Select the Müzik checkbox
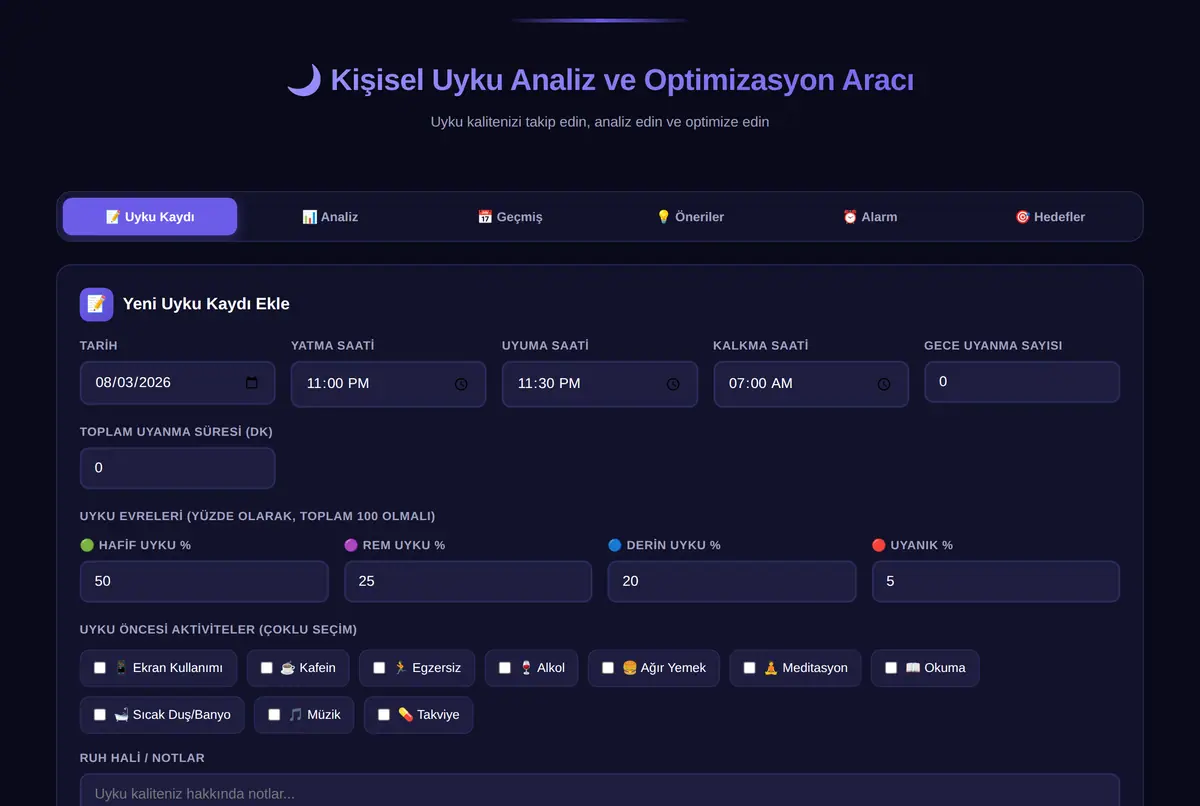 click(x=274, y=715)
